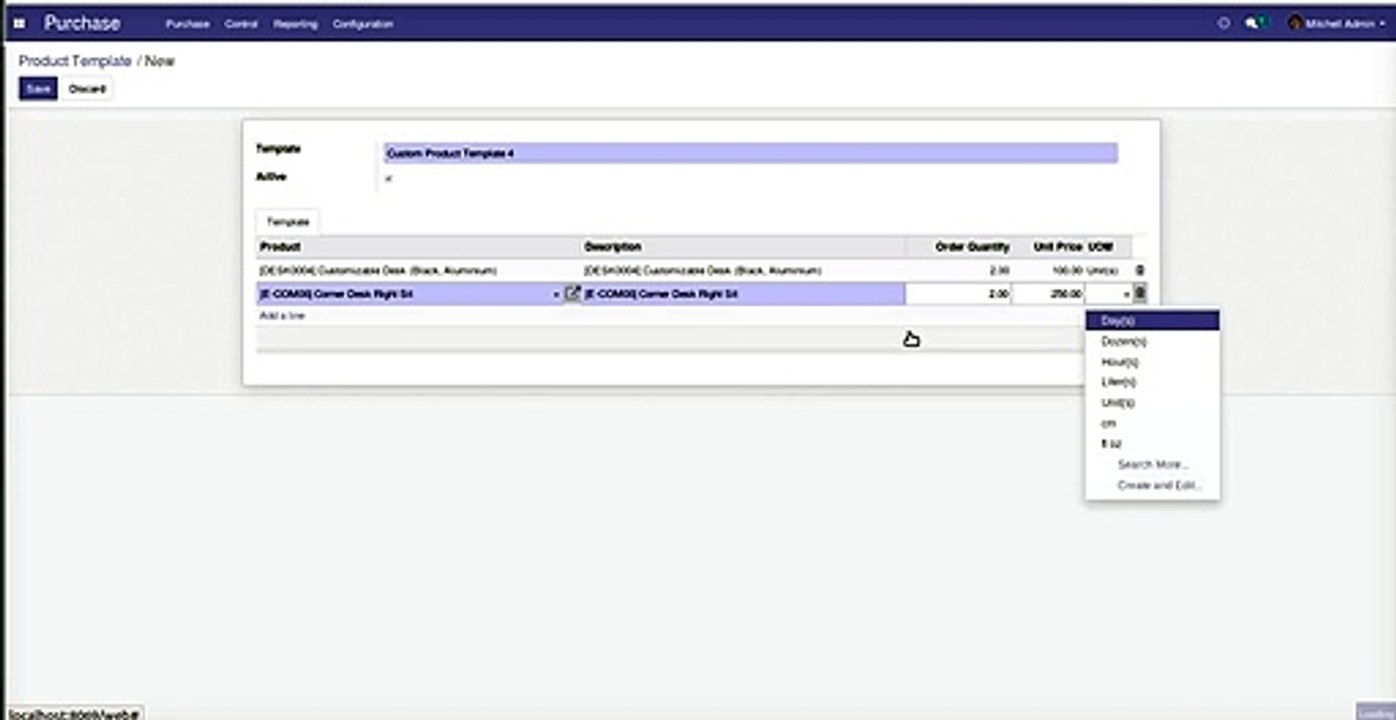Click Create and Edit... in UOM dropdown
The image size is (1396, 720).
pyautogui.click(x=1152, y=486)
